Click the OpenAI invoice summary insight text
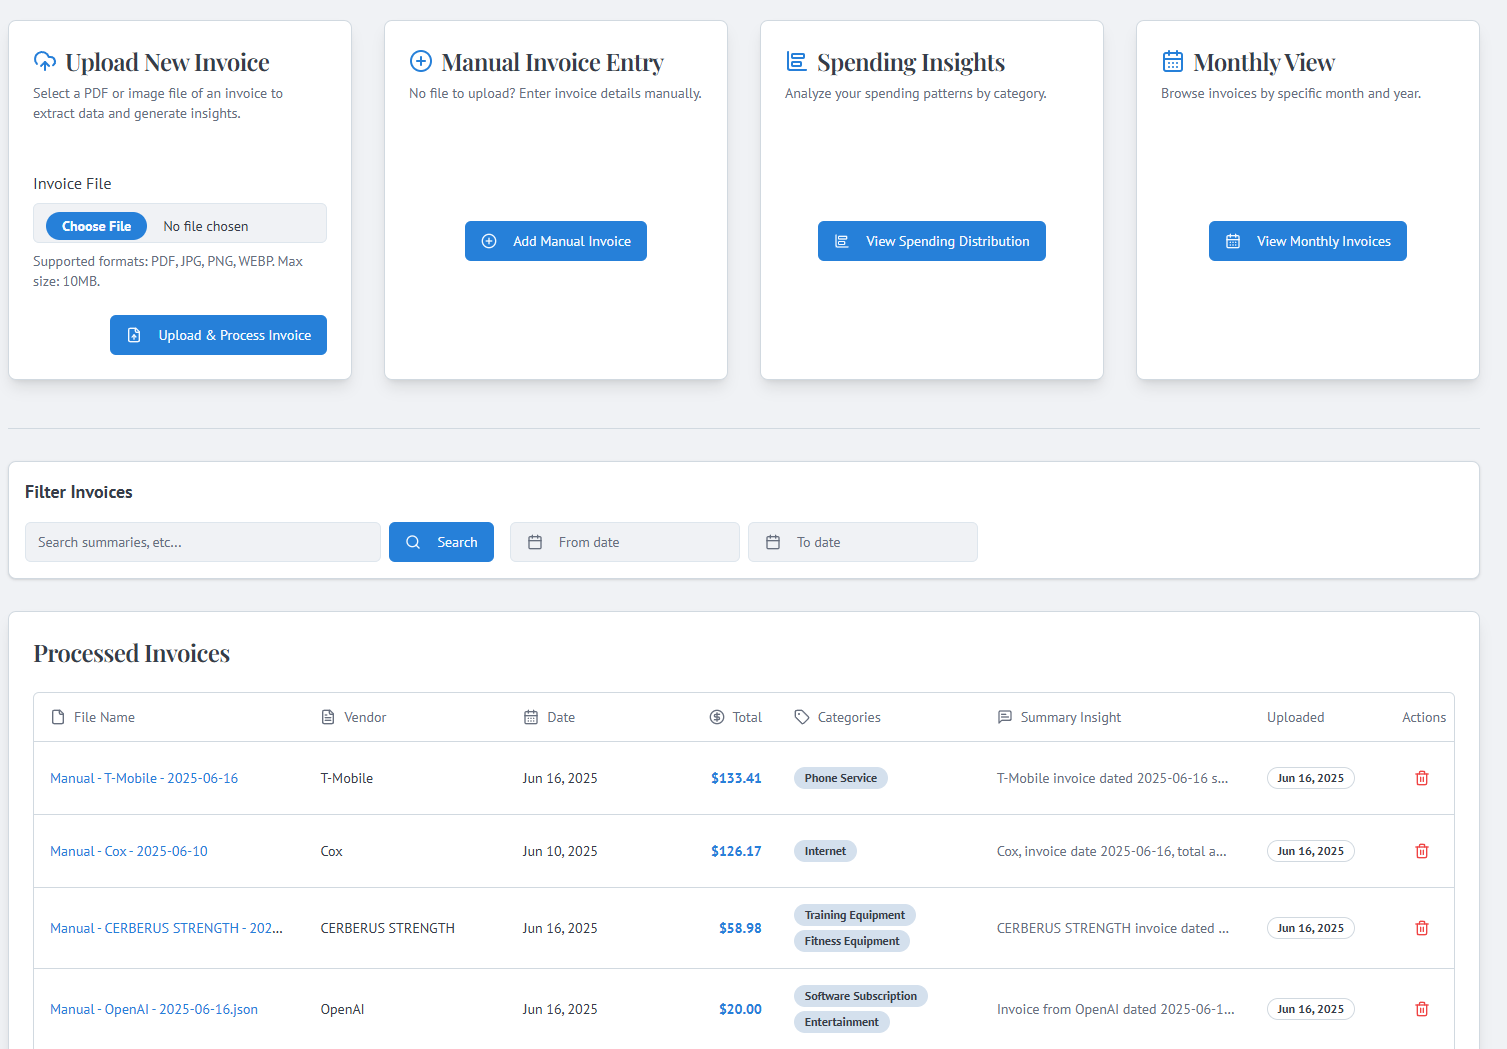Viewport: 1507px width, 1049px height. [x=1116, y=1009]
